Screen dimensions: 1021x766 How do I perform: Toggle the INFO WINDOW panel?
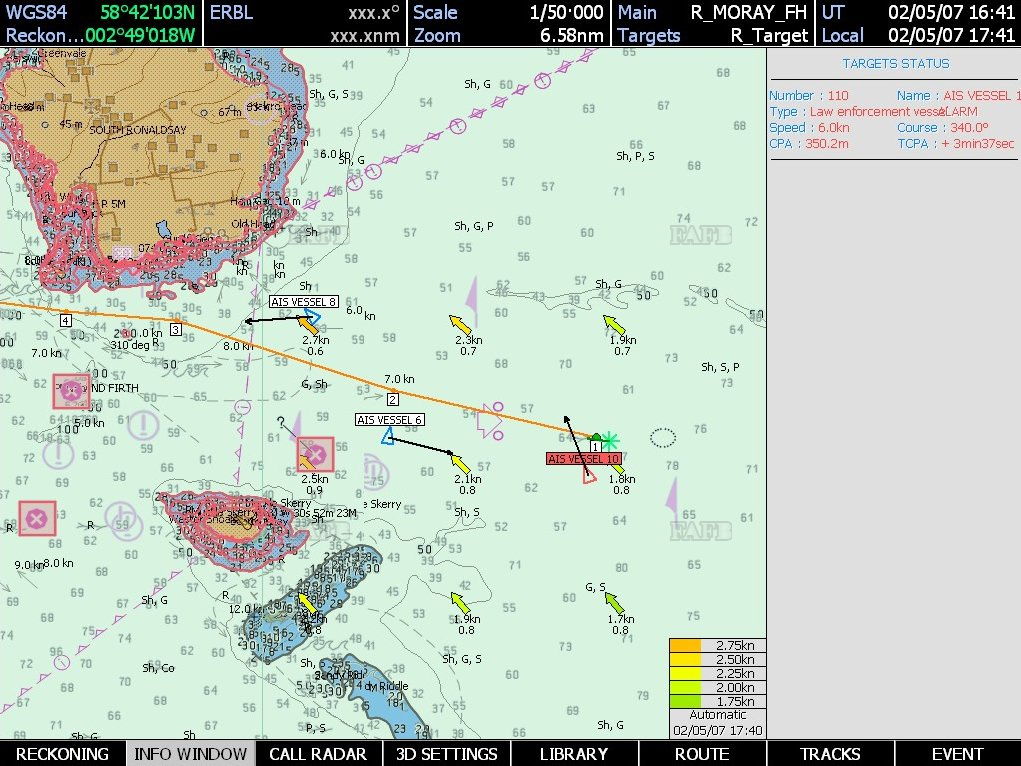pos(190,754)
